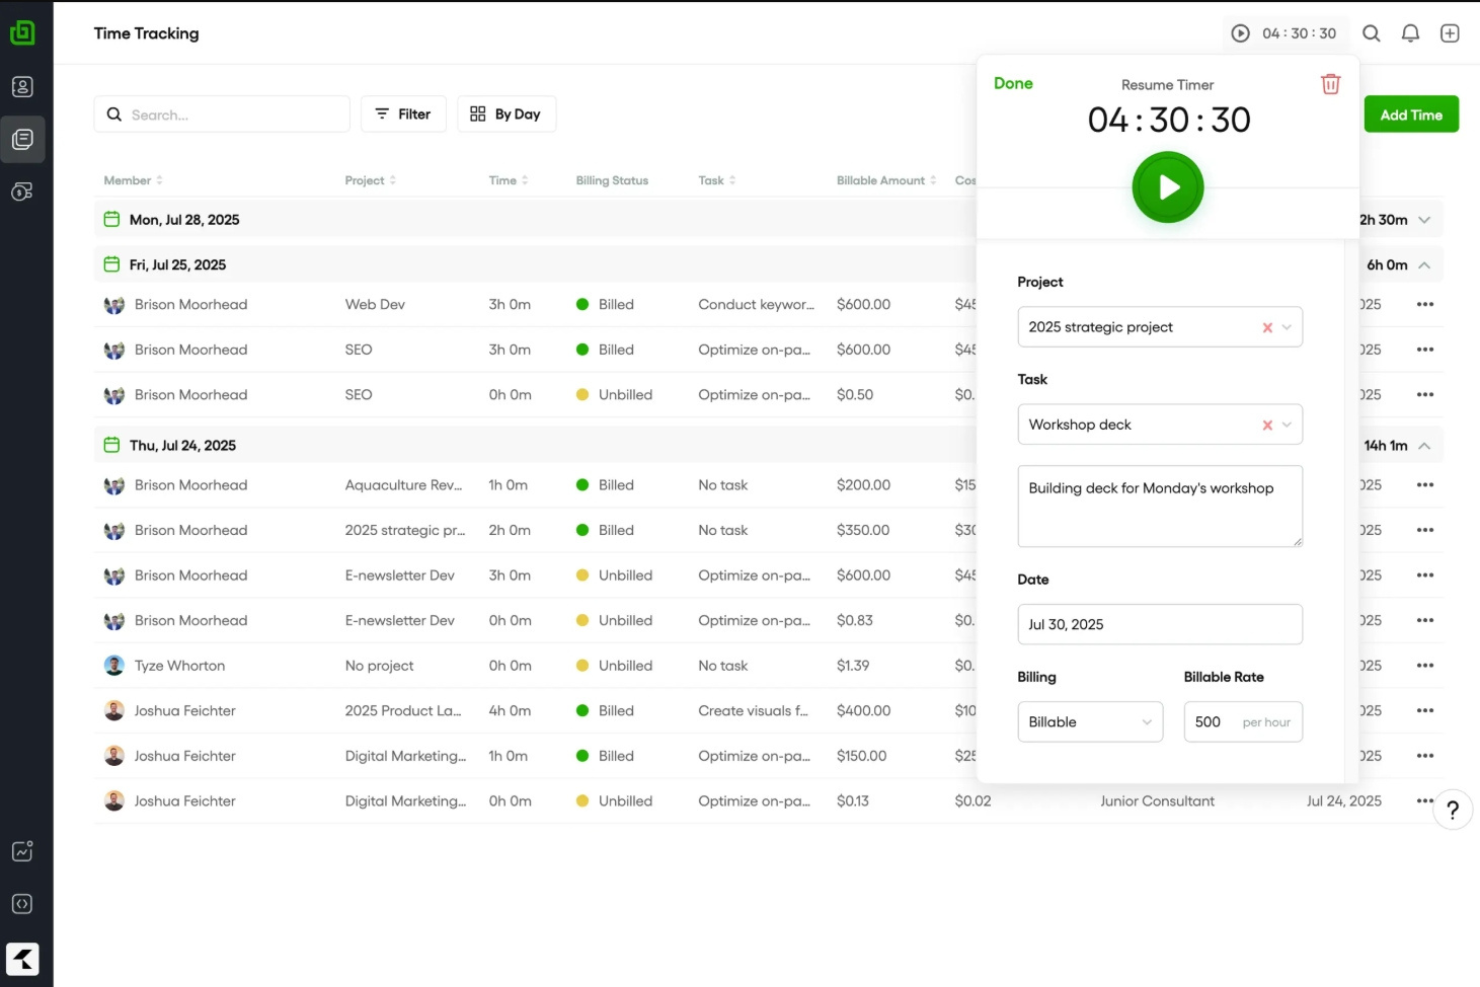The image size is (1480, 987).
Task: Open the Reports icon in the lower sidebar
Action: click(22, 851)
